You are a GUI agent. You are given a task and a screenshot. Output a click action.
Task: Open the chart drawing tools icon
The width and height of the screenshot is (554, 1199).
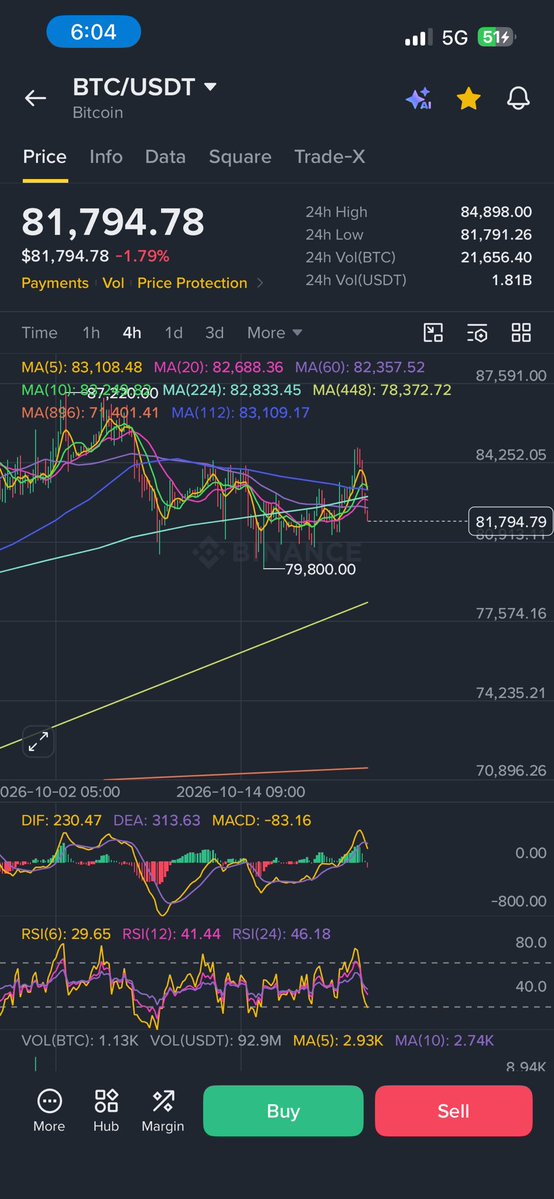[433, 333]
